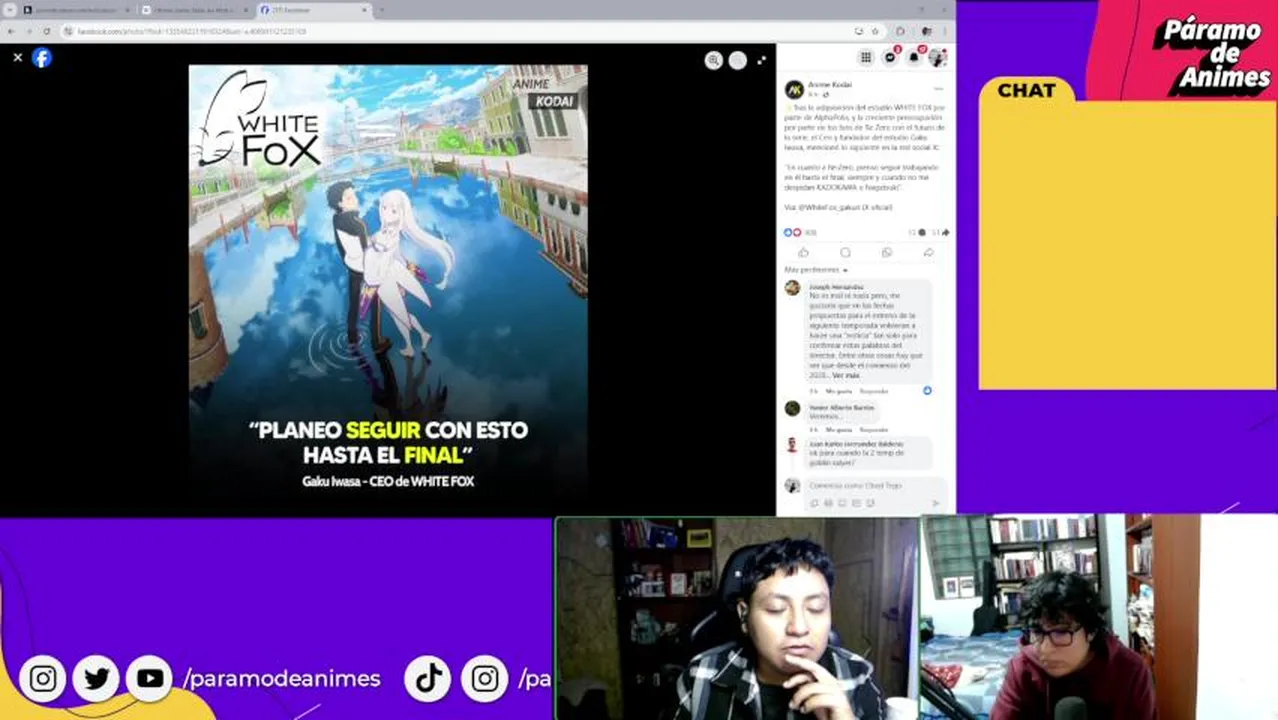Click the zoom out icon in the photo viewer
Image resolution: width=1278 pixels, height=720 pixels.
[738, 60]
